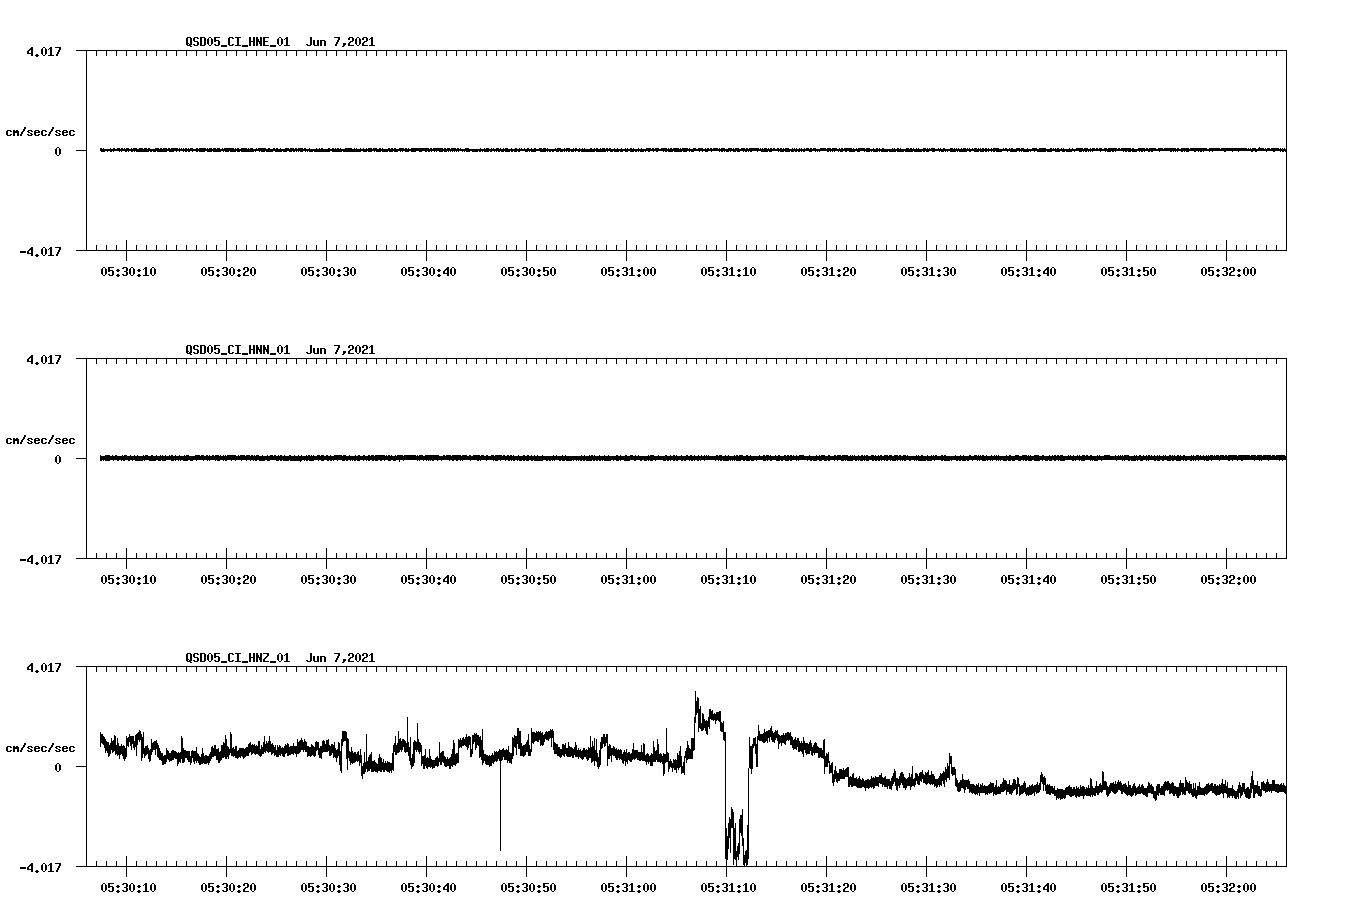Click the HNZ plot time label 05:30:30
Image resolution: width=1358 pixels, height=924 pixels.
pos(328,888)
